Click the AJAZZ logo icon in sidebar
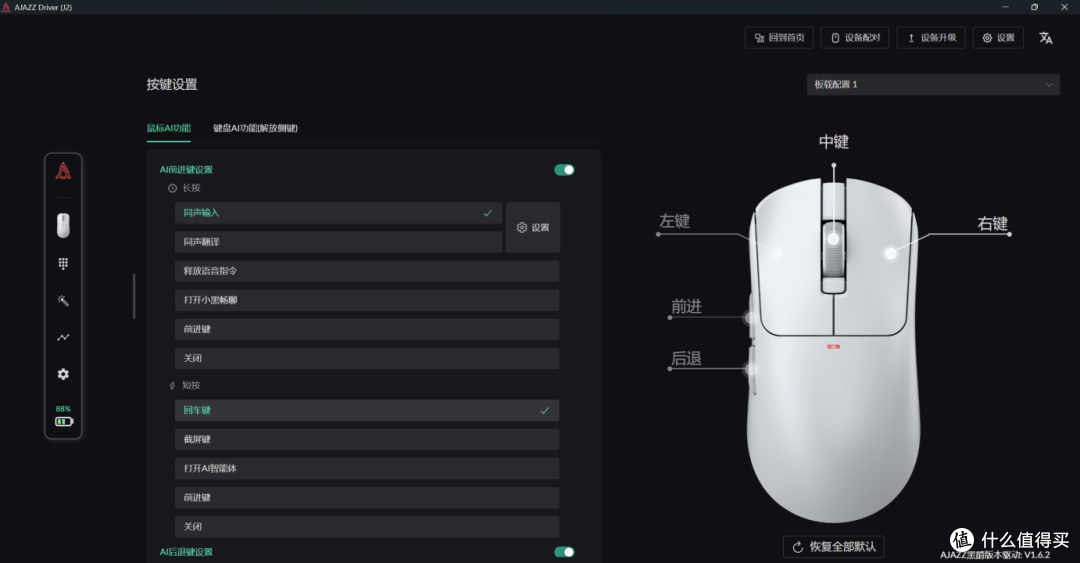This screenshot has height=563, width=1080. click(63, 171)
